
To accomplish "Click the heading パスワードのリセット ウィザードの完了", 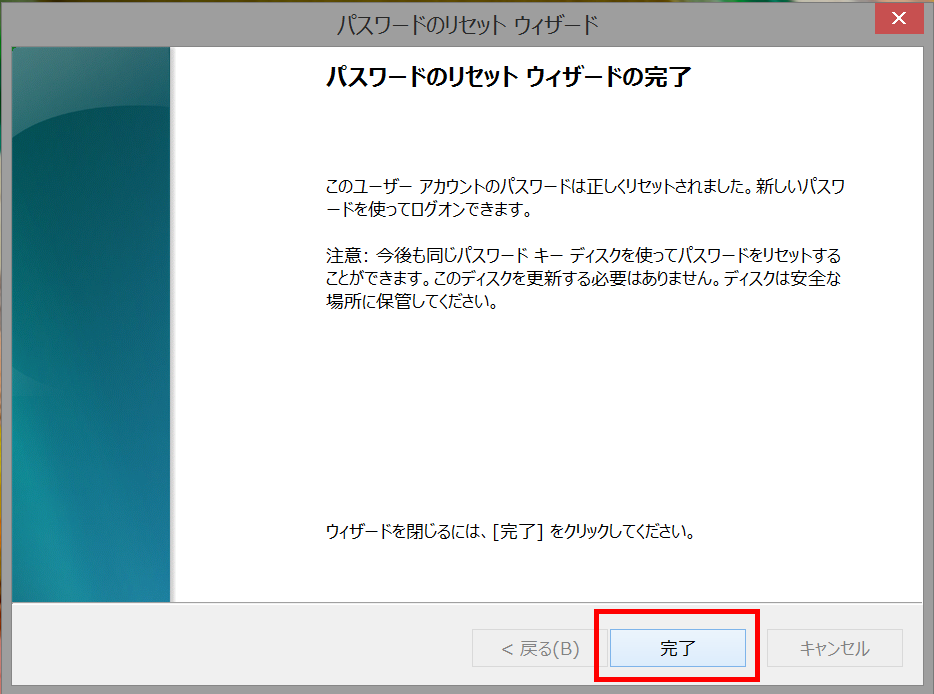I will point(508,77).
